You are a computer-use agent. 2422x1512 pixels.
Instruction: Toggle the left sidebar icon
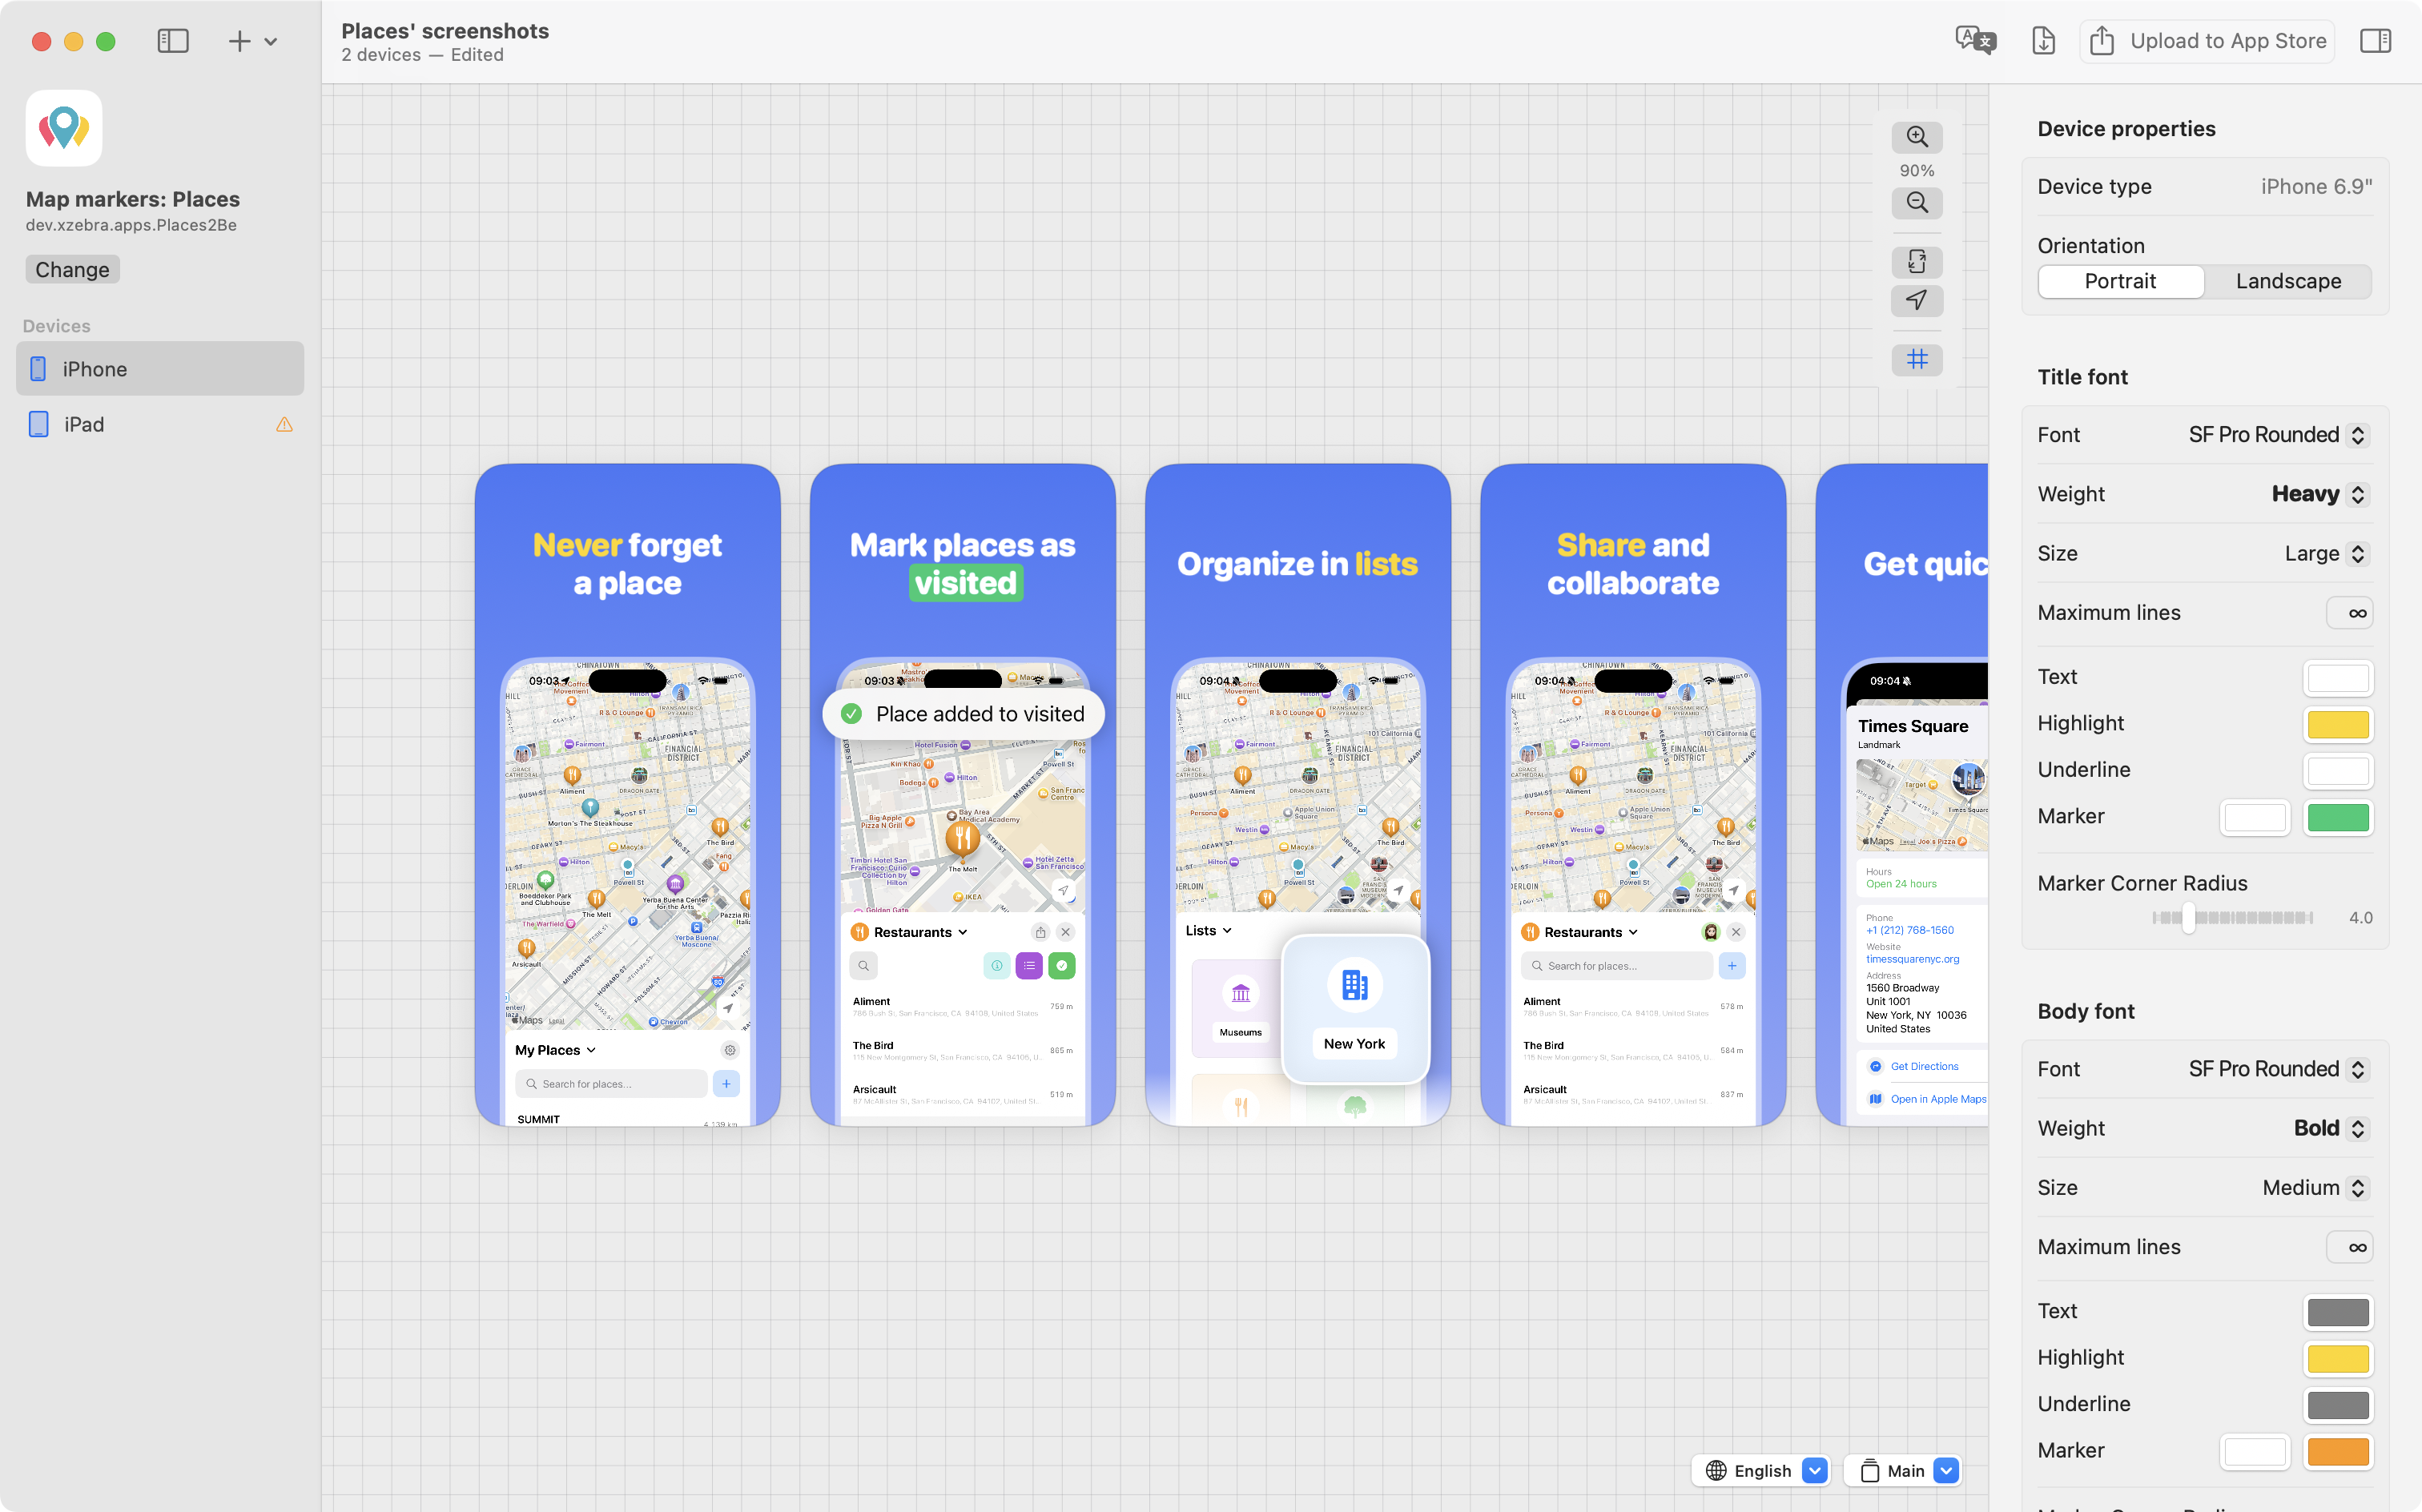coord(173,41)
